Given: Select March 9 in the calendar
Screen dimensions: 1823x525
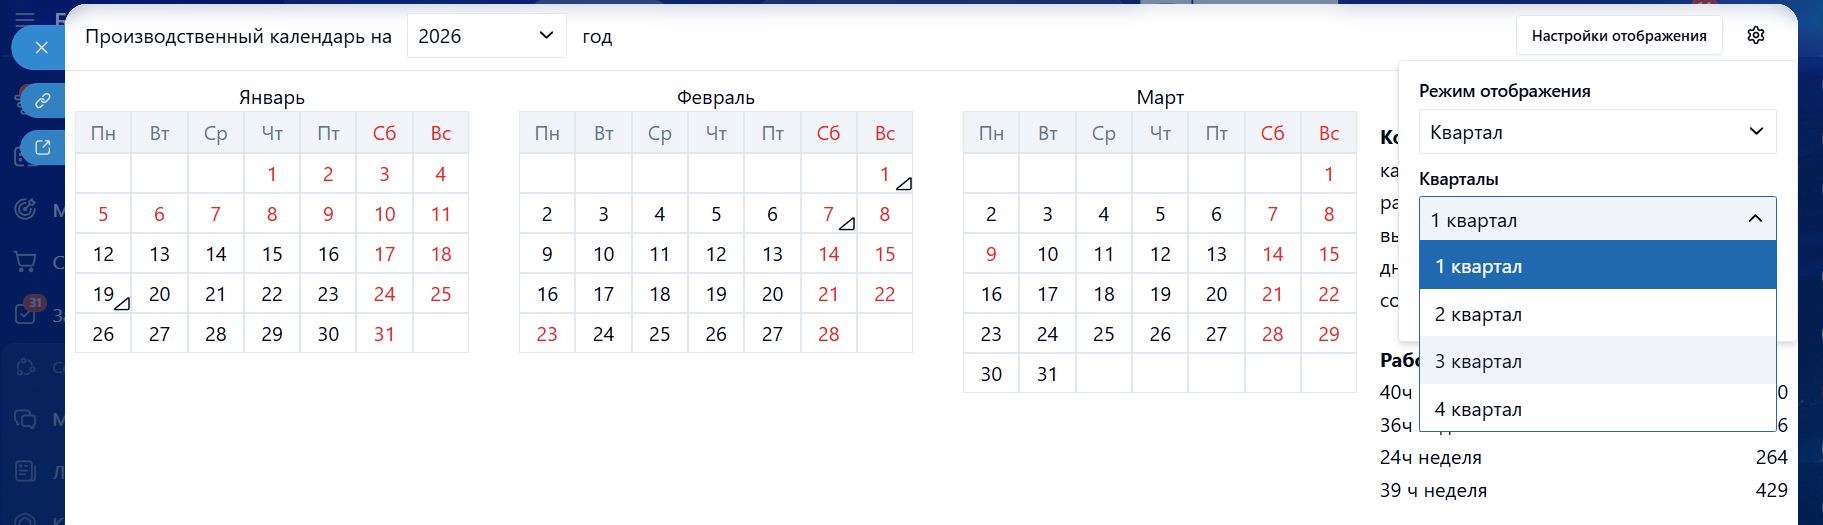Looking at the screenshot, I should (x=991, y=254).
